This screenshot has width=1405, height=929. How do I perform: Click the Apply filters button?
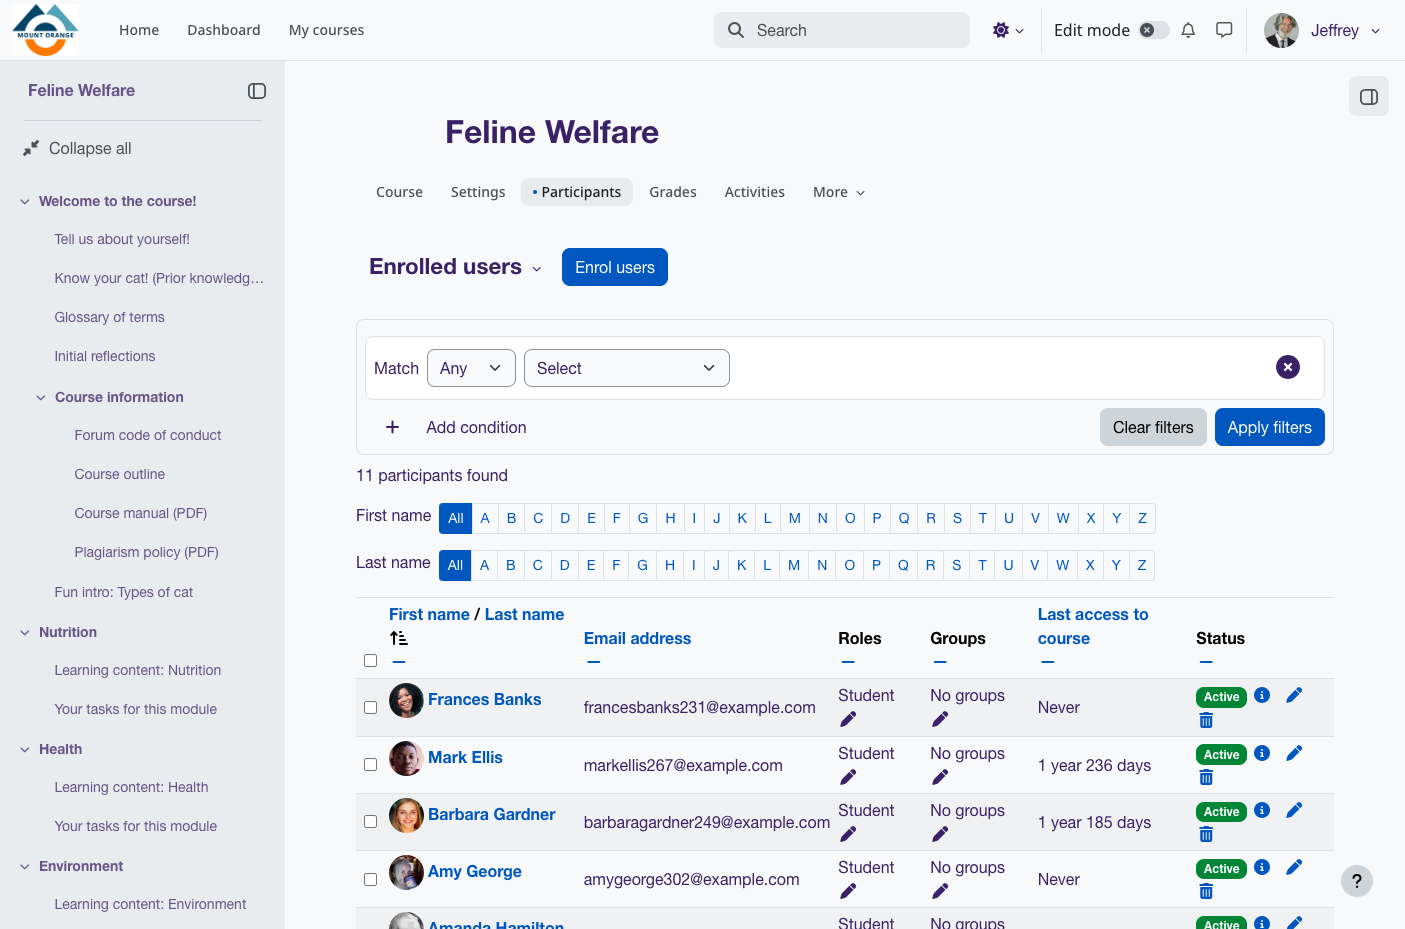[1270, 427]
